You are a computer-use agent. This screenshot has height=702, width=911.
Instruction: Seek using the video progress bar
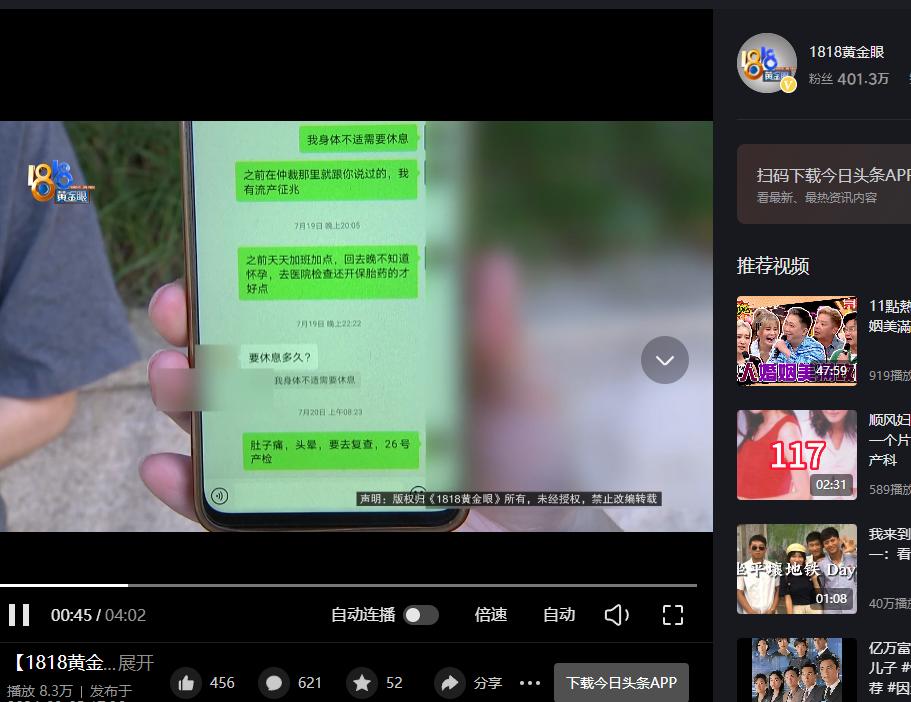pos(349,585)
